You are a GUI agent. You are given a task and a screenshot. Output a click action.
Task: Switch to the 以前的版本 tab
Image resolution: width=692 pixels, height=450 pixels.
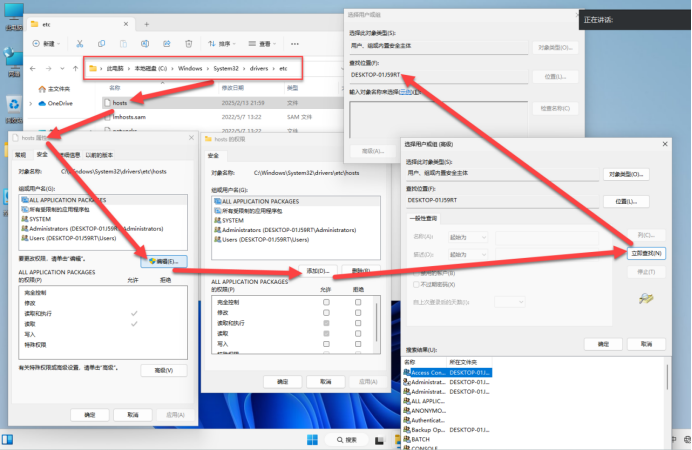click(99, 155)
